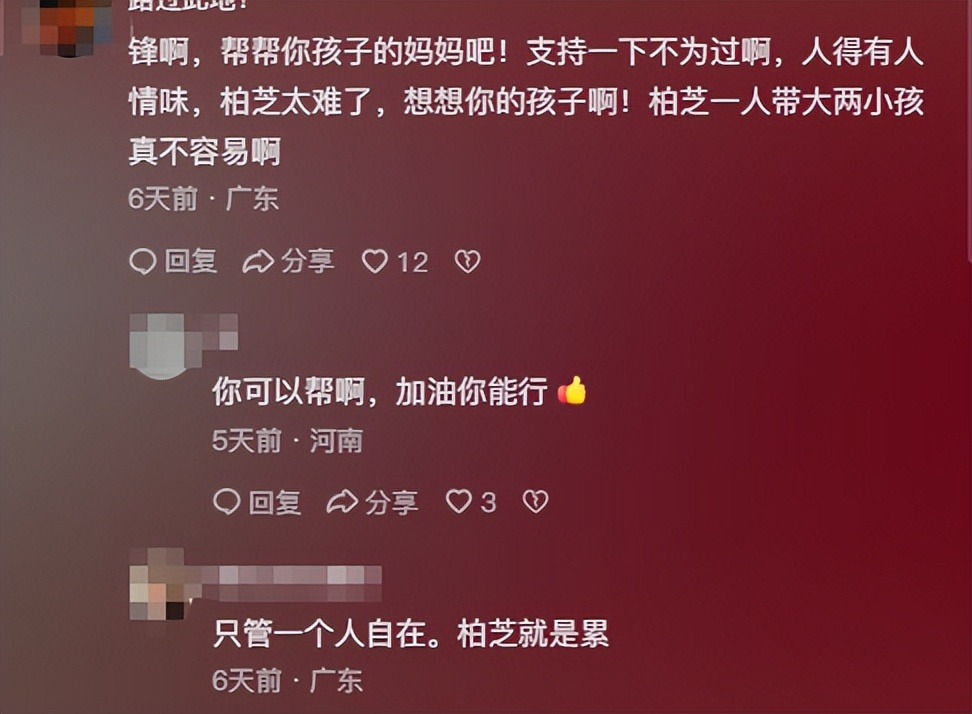Click 回复 text below the first Guangdong comment

(x=190, y=261)
